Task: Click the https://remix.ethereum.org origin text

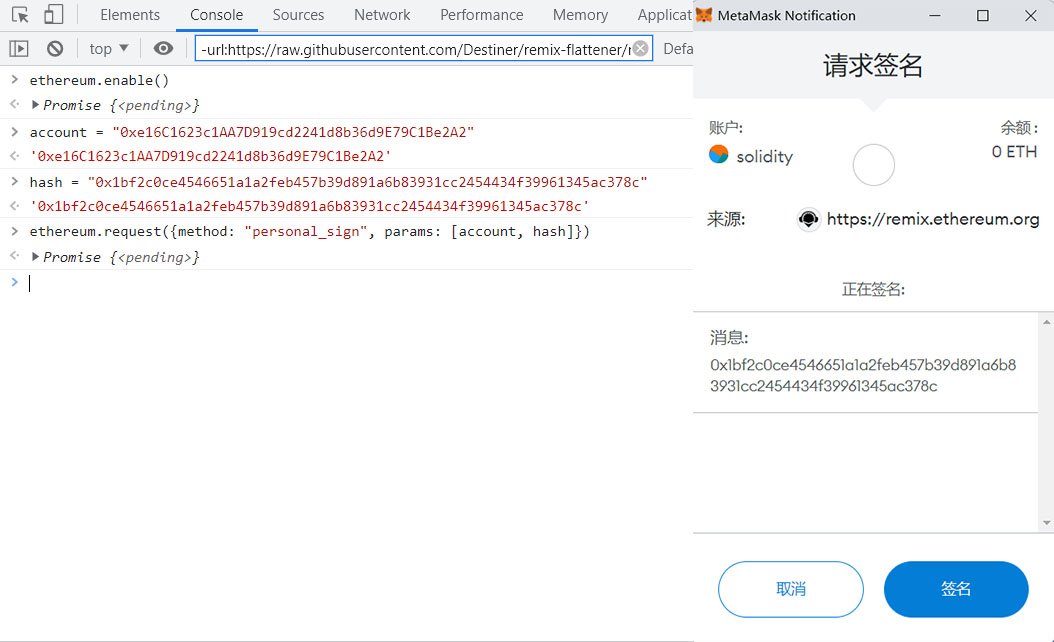Action: pyautogui.click(x=933, y=219)
